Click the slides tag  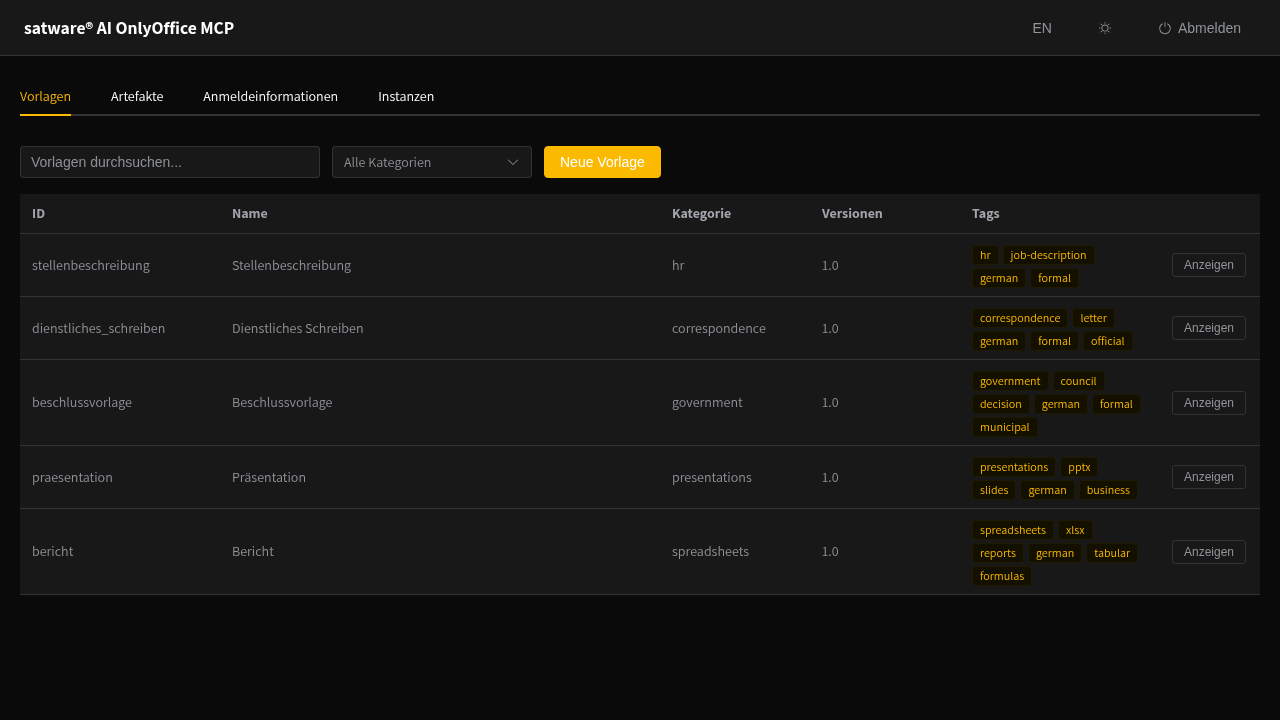tap(994, 490)
